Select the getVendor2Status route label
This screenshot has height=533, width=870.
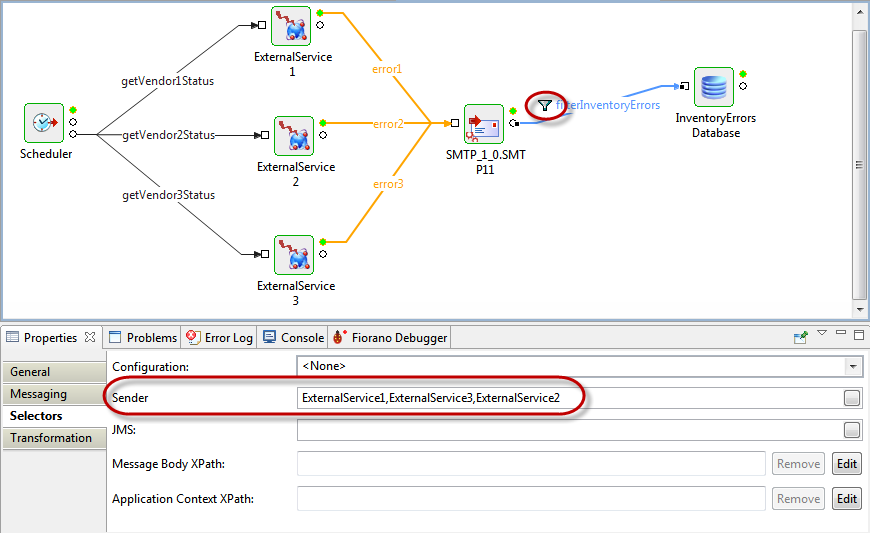click(x=168, y=135)
